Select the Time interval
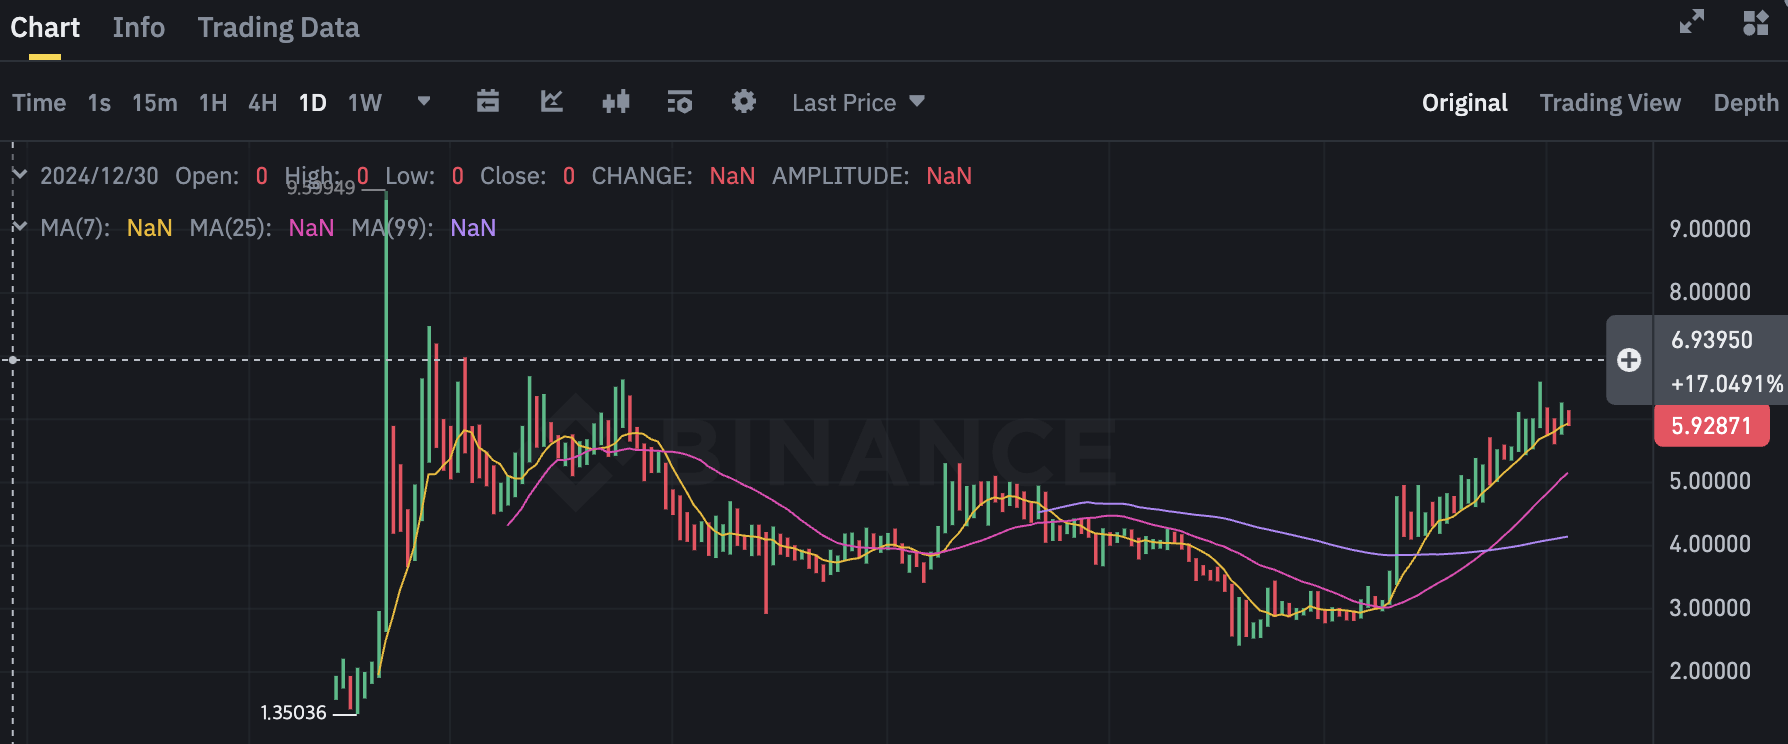1788x744 pixels. point(39,103)
